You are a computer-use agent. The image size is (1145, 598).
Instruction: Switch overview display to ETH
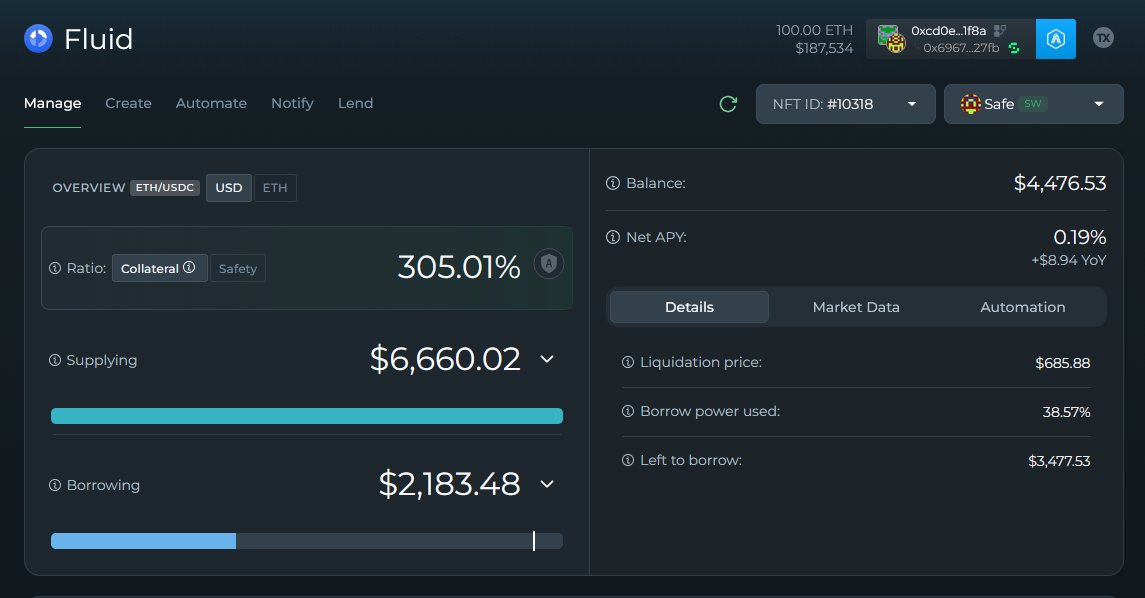[x=275, y=187]
